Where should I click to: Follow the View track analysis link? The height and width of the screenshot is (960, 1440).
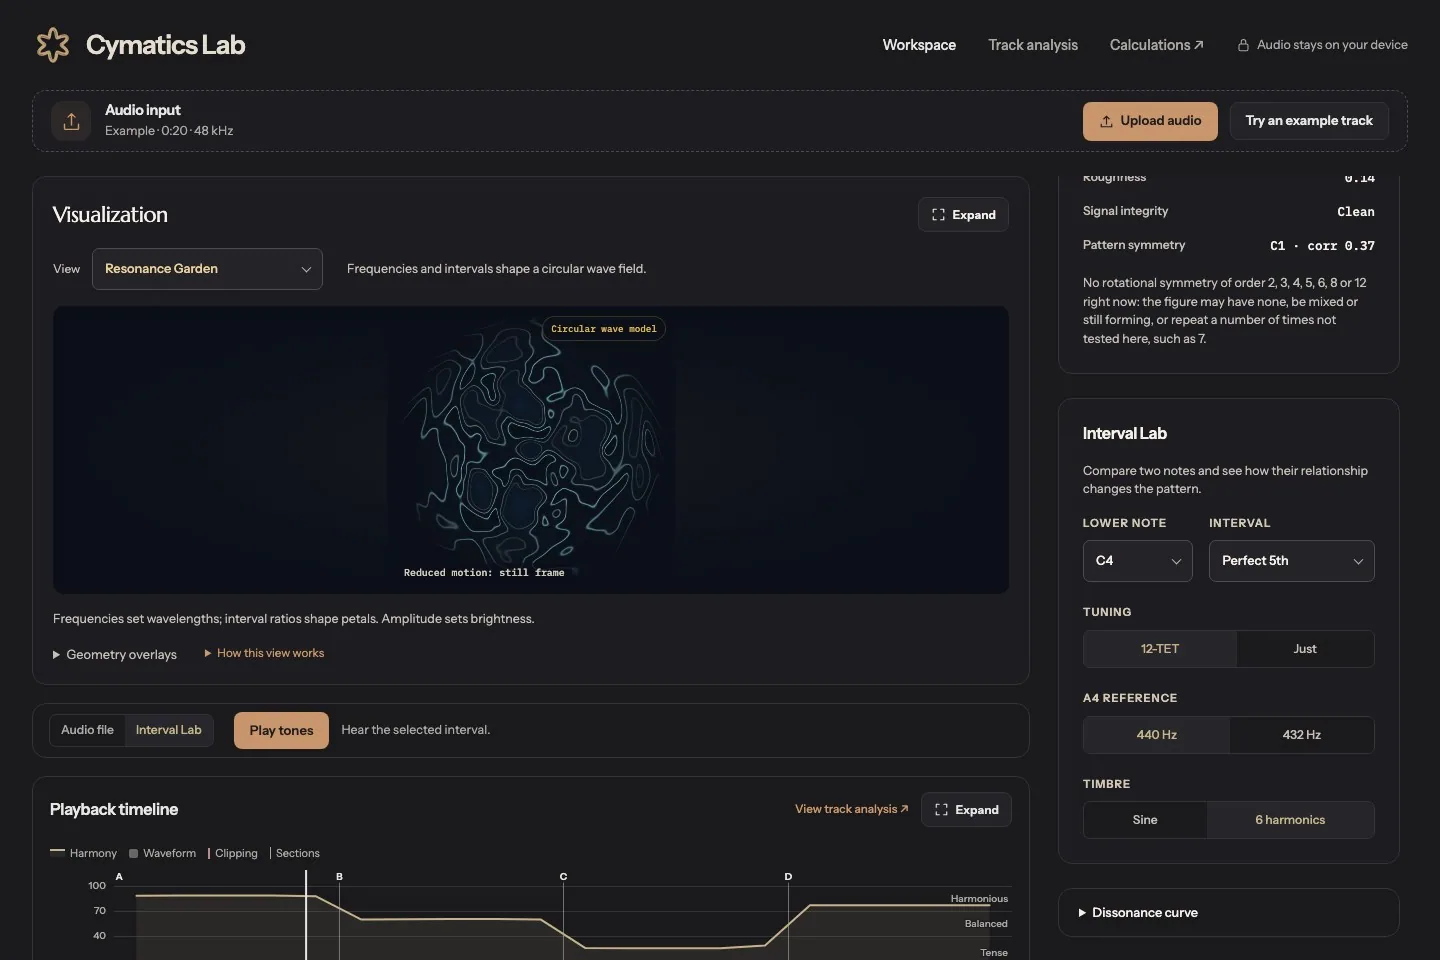pos(852,809)
